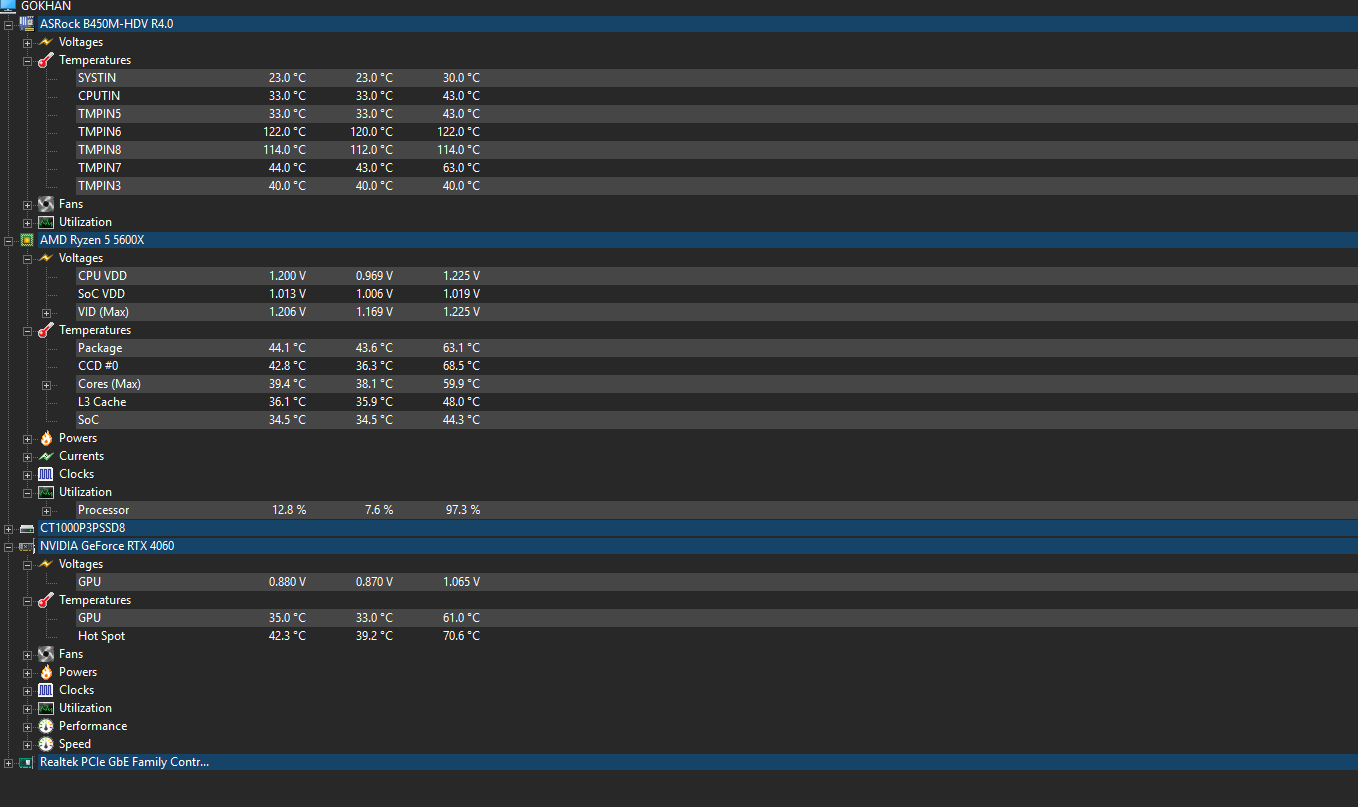Expand the Speed section
Screen dimensions: 1358x807
point(28,745)
